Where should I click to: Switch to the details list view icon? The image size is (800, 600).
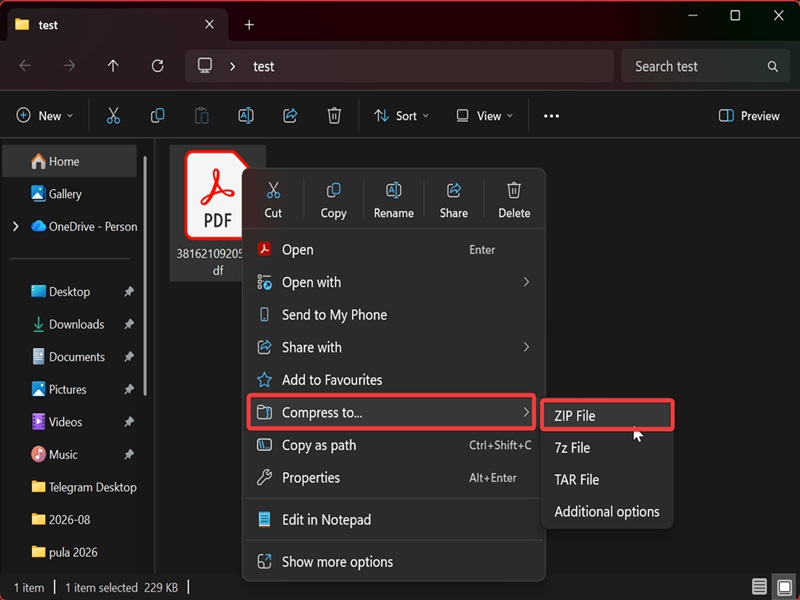[x=759, y=586]
